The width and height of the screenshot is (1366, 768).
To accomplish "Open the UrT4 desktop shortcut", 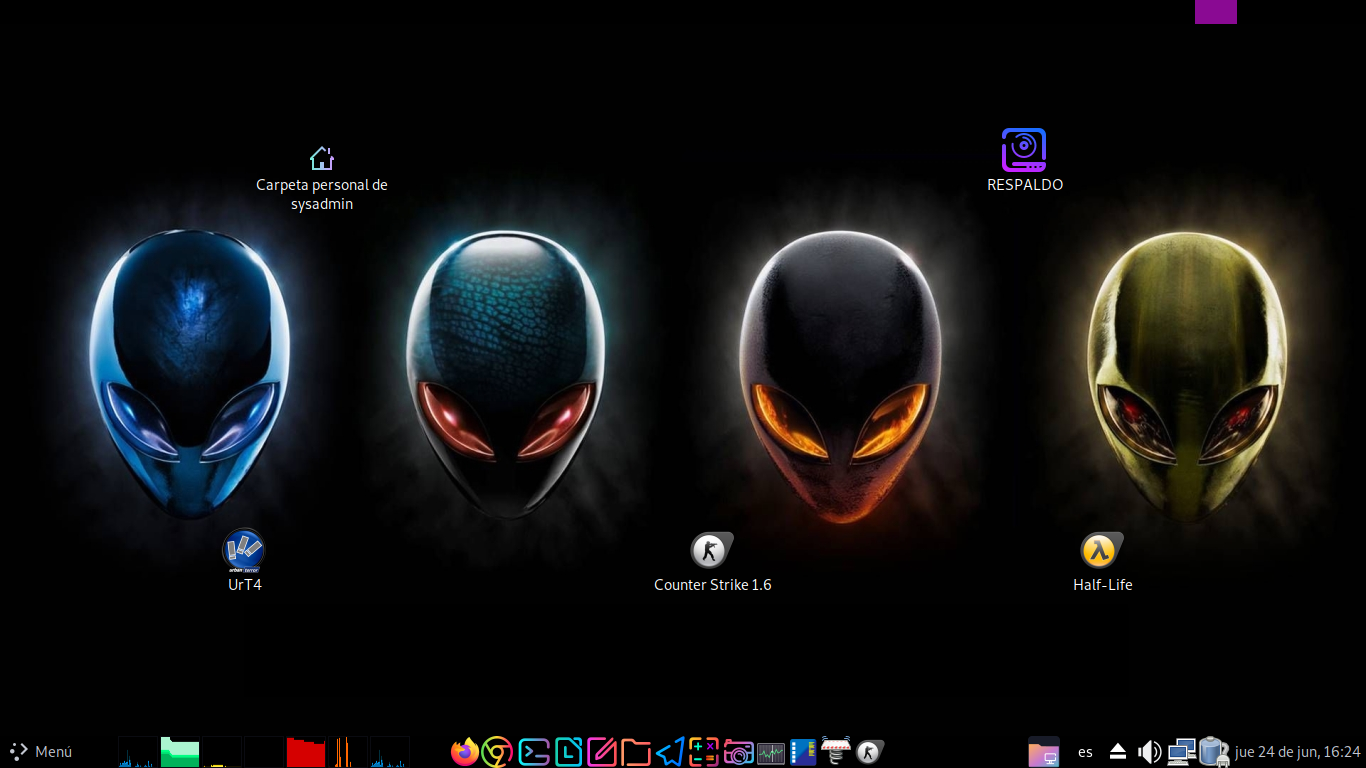I will (244, 550).
